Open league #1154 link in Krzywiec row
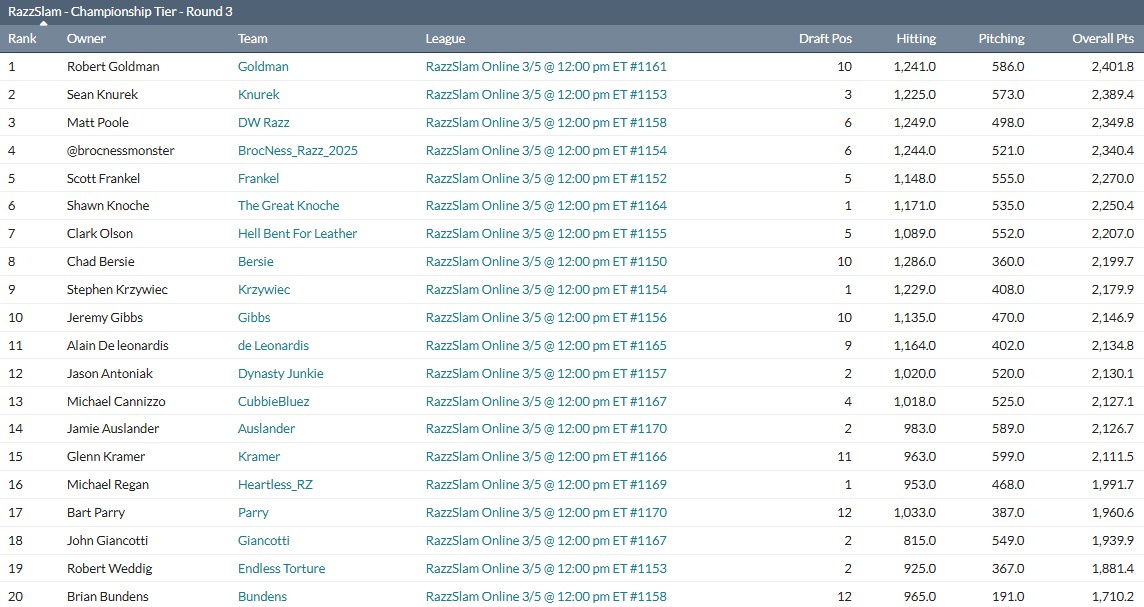The width and height of the screenshot is (1144, 607). click(546, 290)
